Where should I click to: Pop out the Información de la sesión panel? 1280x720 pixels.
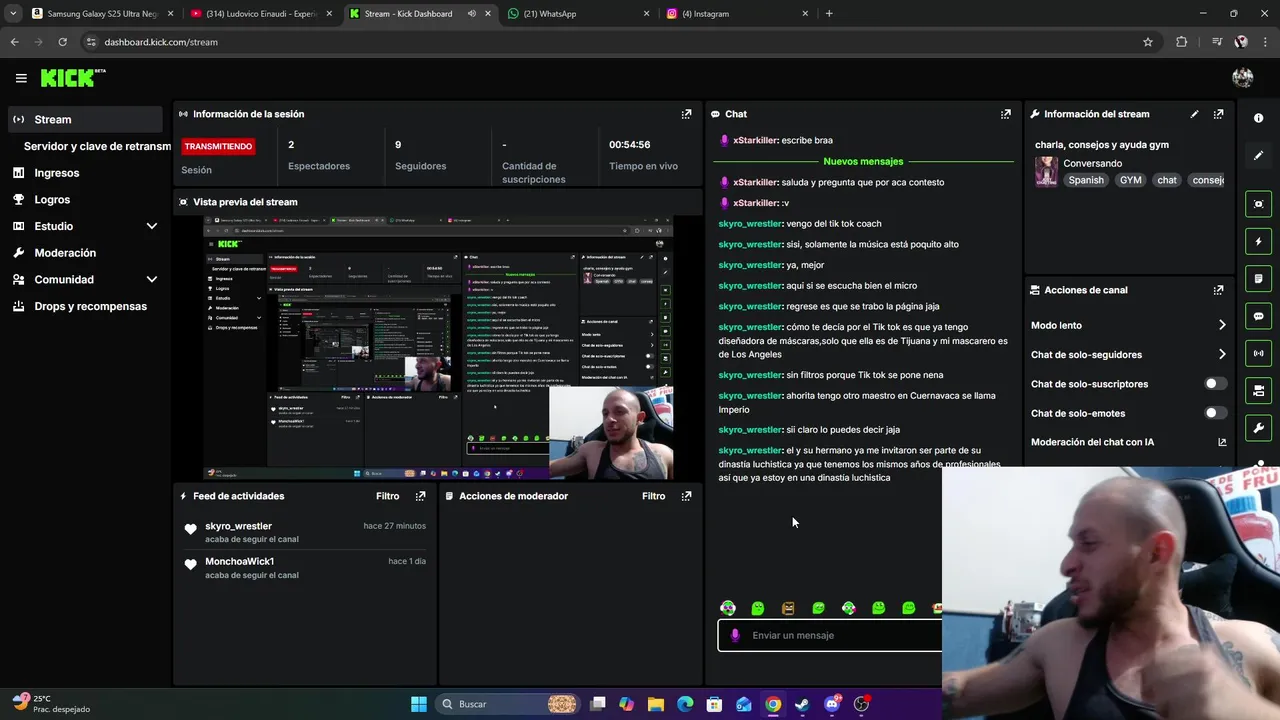(x=686, y=114)
